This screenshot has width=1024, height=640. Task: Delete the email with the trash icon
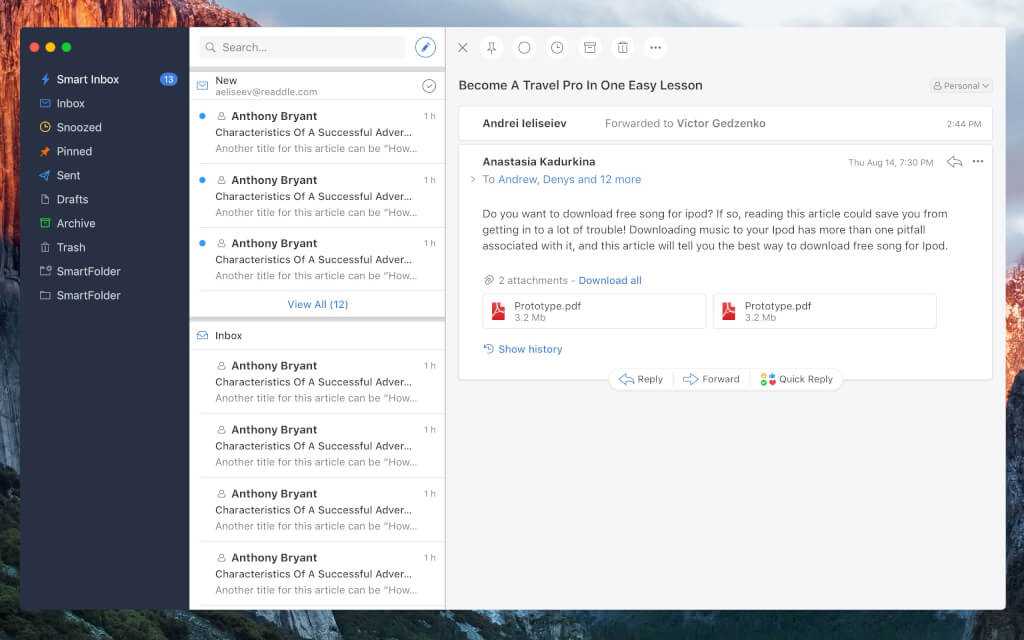click(622, 47)
